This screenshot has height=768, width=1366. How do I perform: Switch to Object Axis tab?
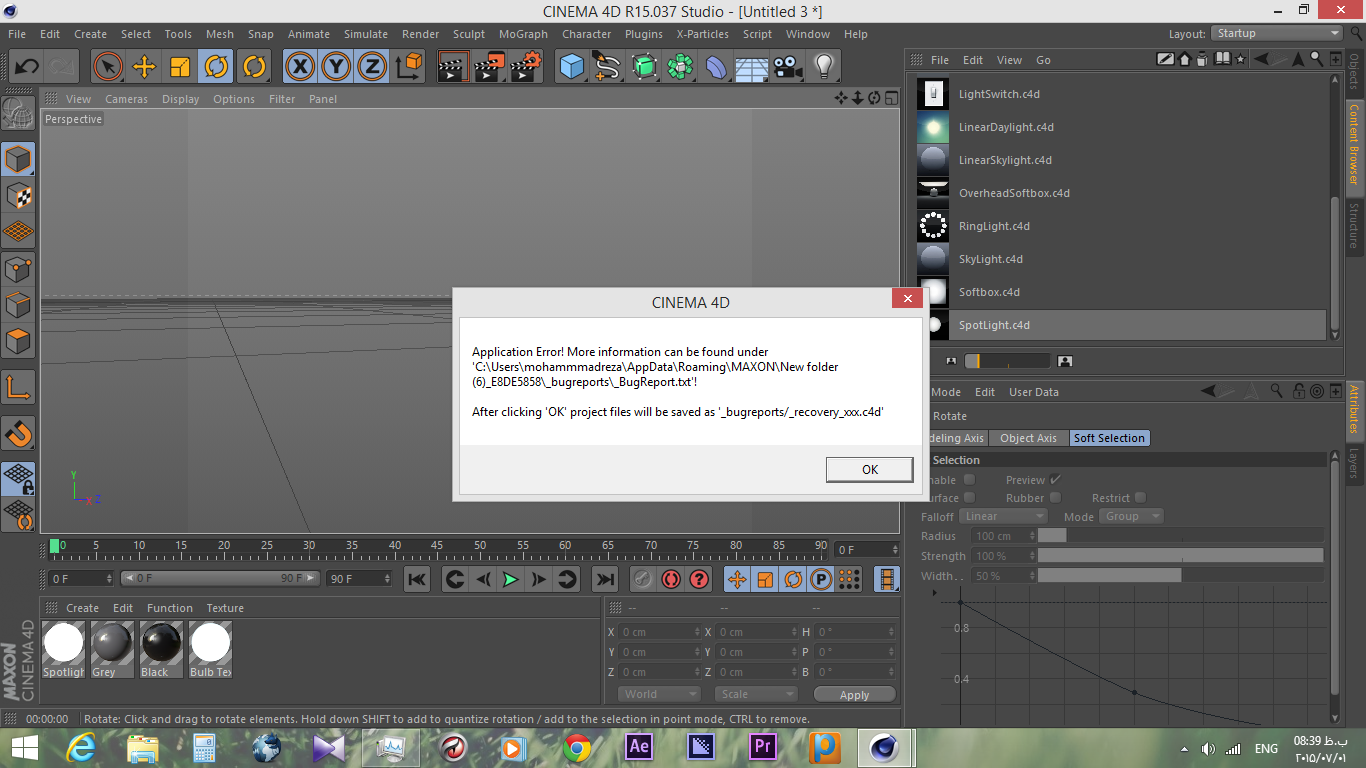[x=1028, y=438]
